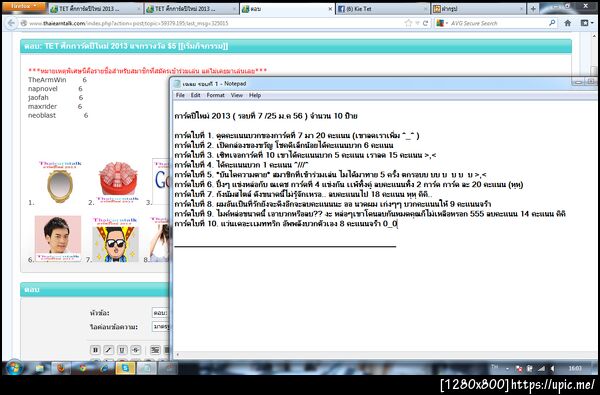Click the Notepad heading line with 2013
600x395 pixels.
click(266, 116)
